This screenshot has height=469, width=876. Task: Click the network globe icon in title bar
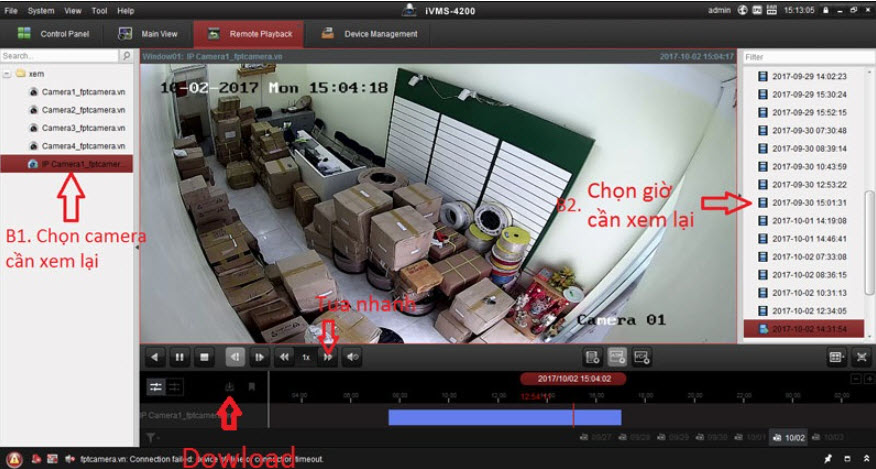click(x=742, y=10)
